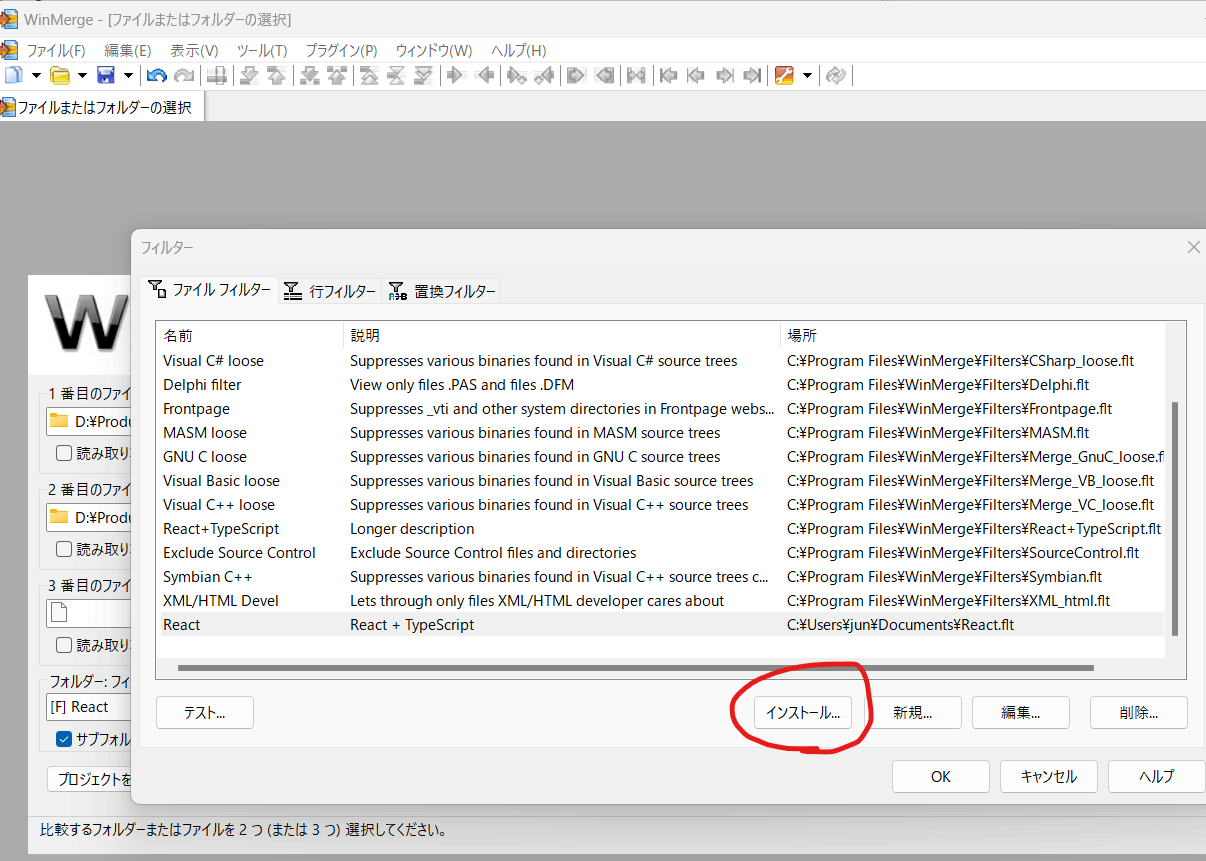Viewport: 1206px width, 861px height.
Task: Click the All Left toolbar icon
Action: (x=605, y=75)
